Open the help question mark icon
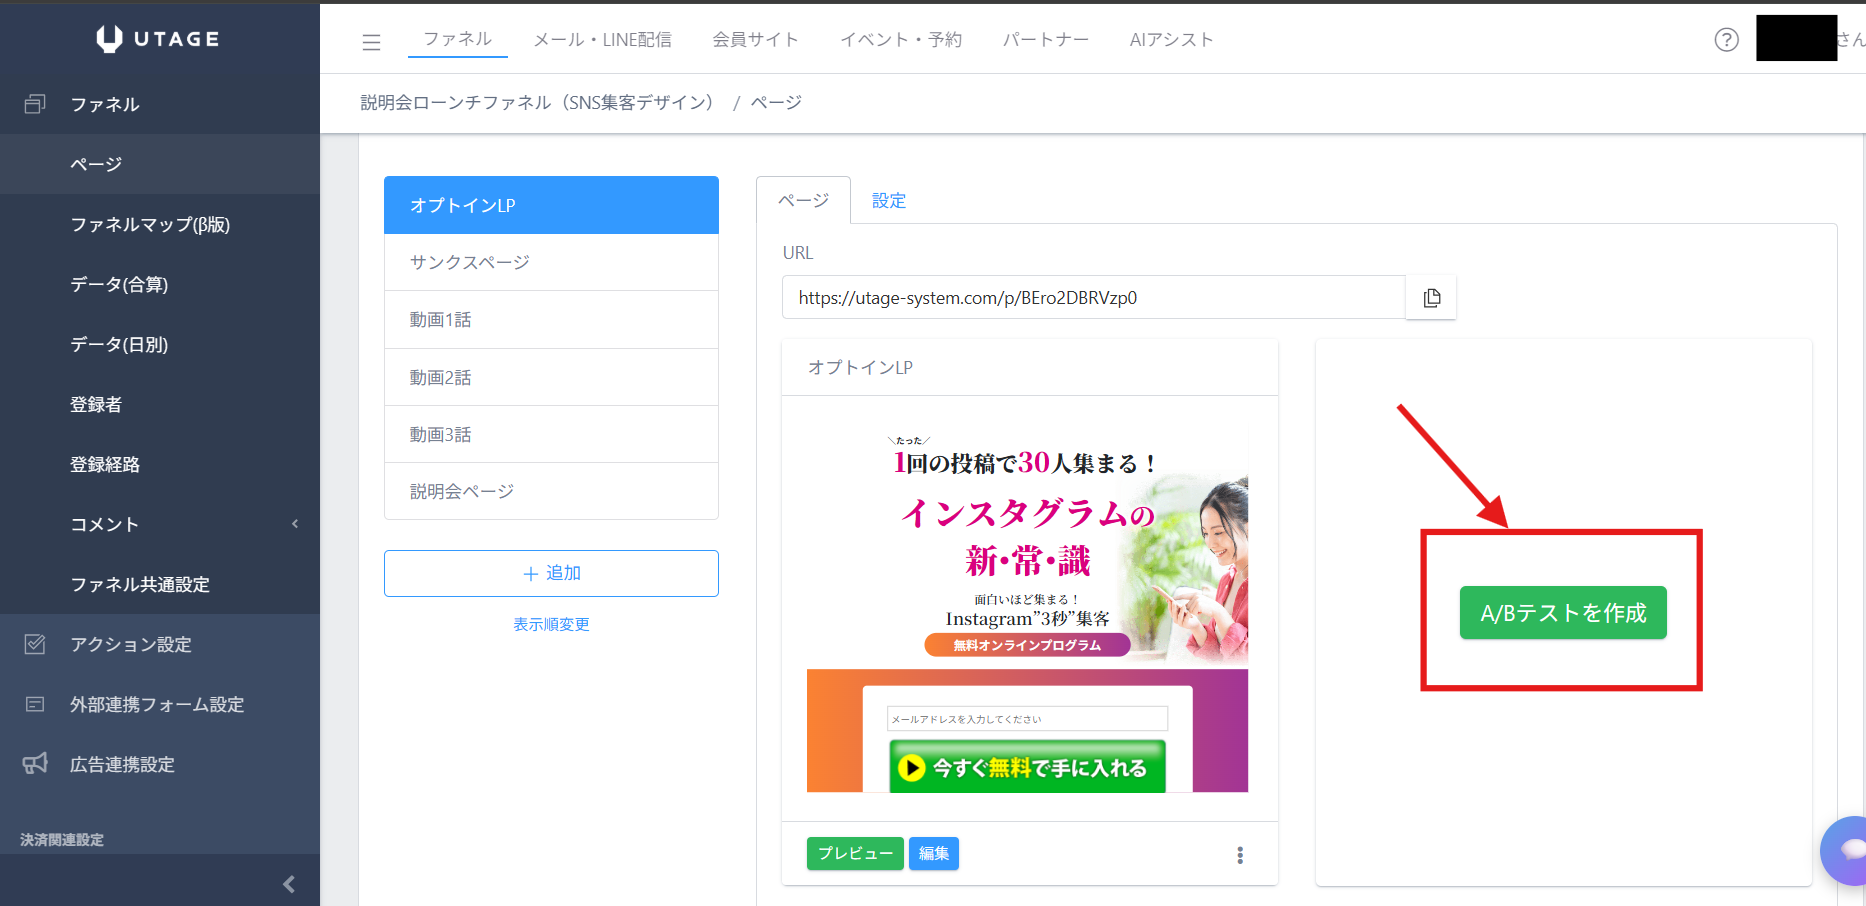The image size is (1866, 906). tap(1726, 40)
